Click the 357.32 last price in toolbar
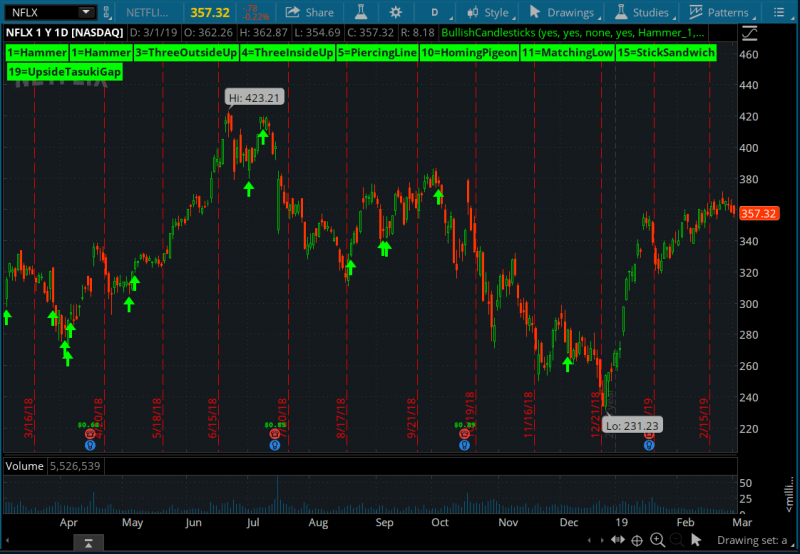The image size is (800, 554). click(x=210, y=12)
